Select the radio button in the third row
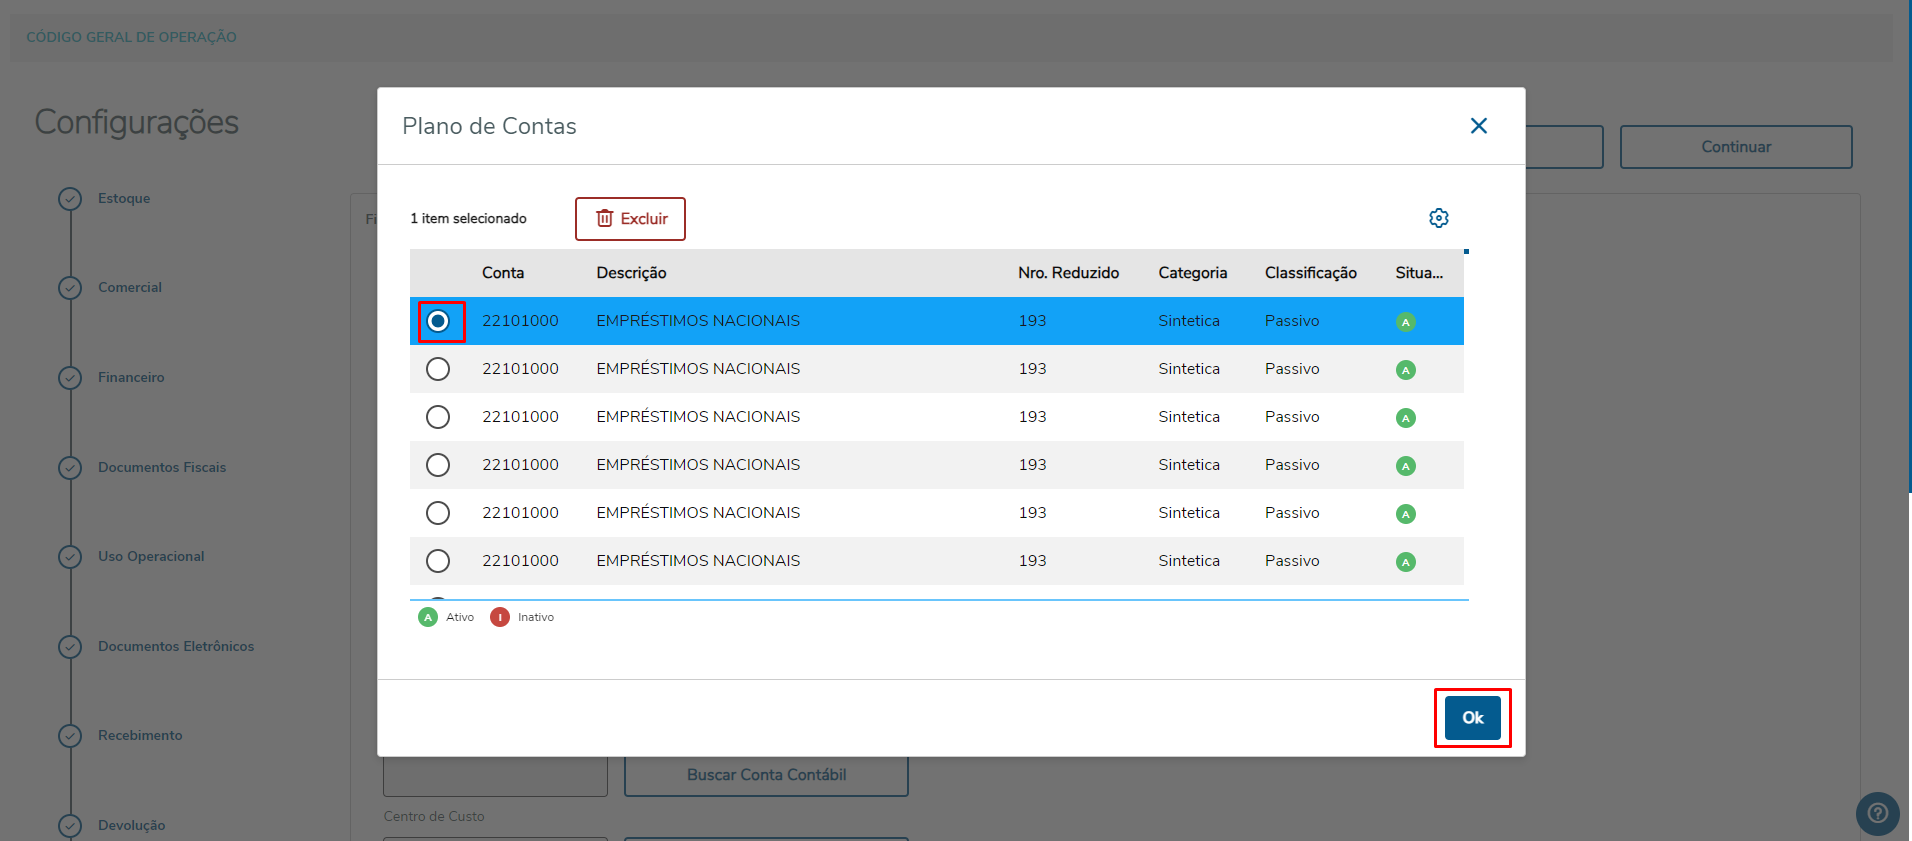Viewport: 1912px width, 841px height. pos(438,417)
